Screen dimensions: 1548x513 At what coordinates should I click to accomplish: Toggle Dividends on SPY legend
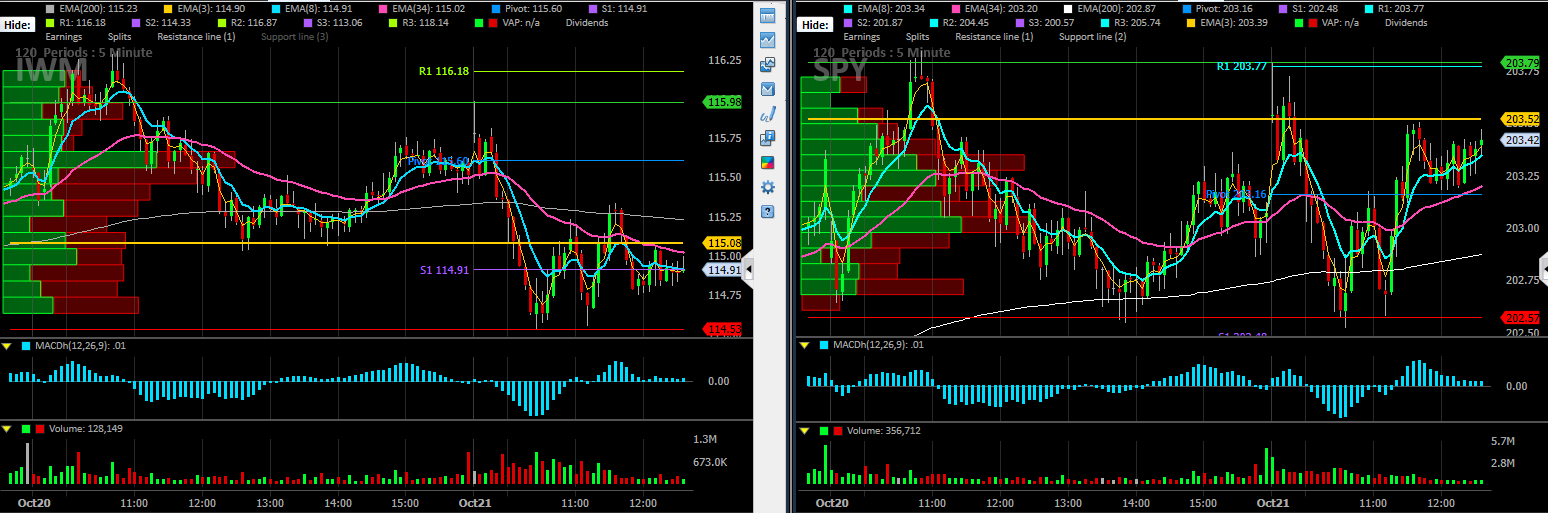(1406, 22)
